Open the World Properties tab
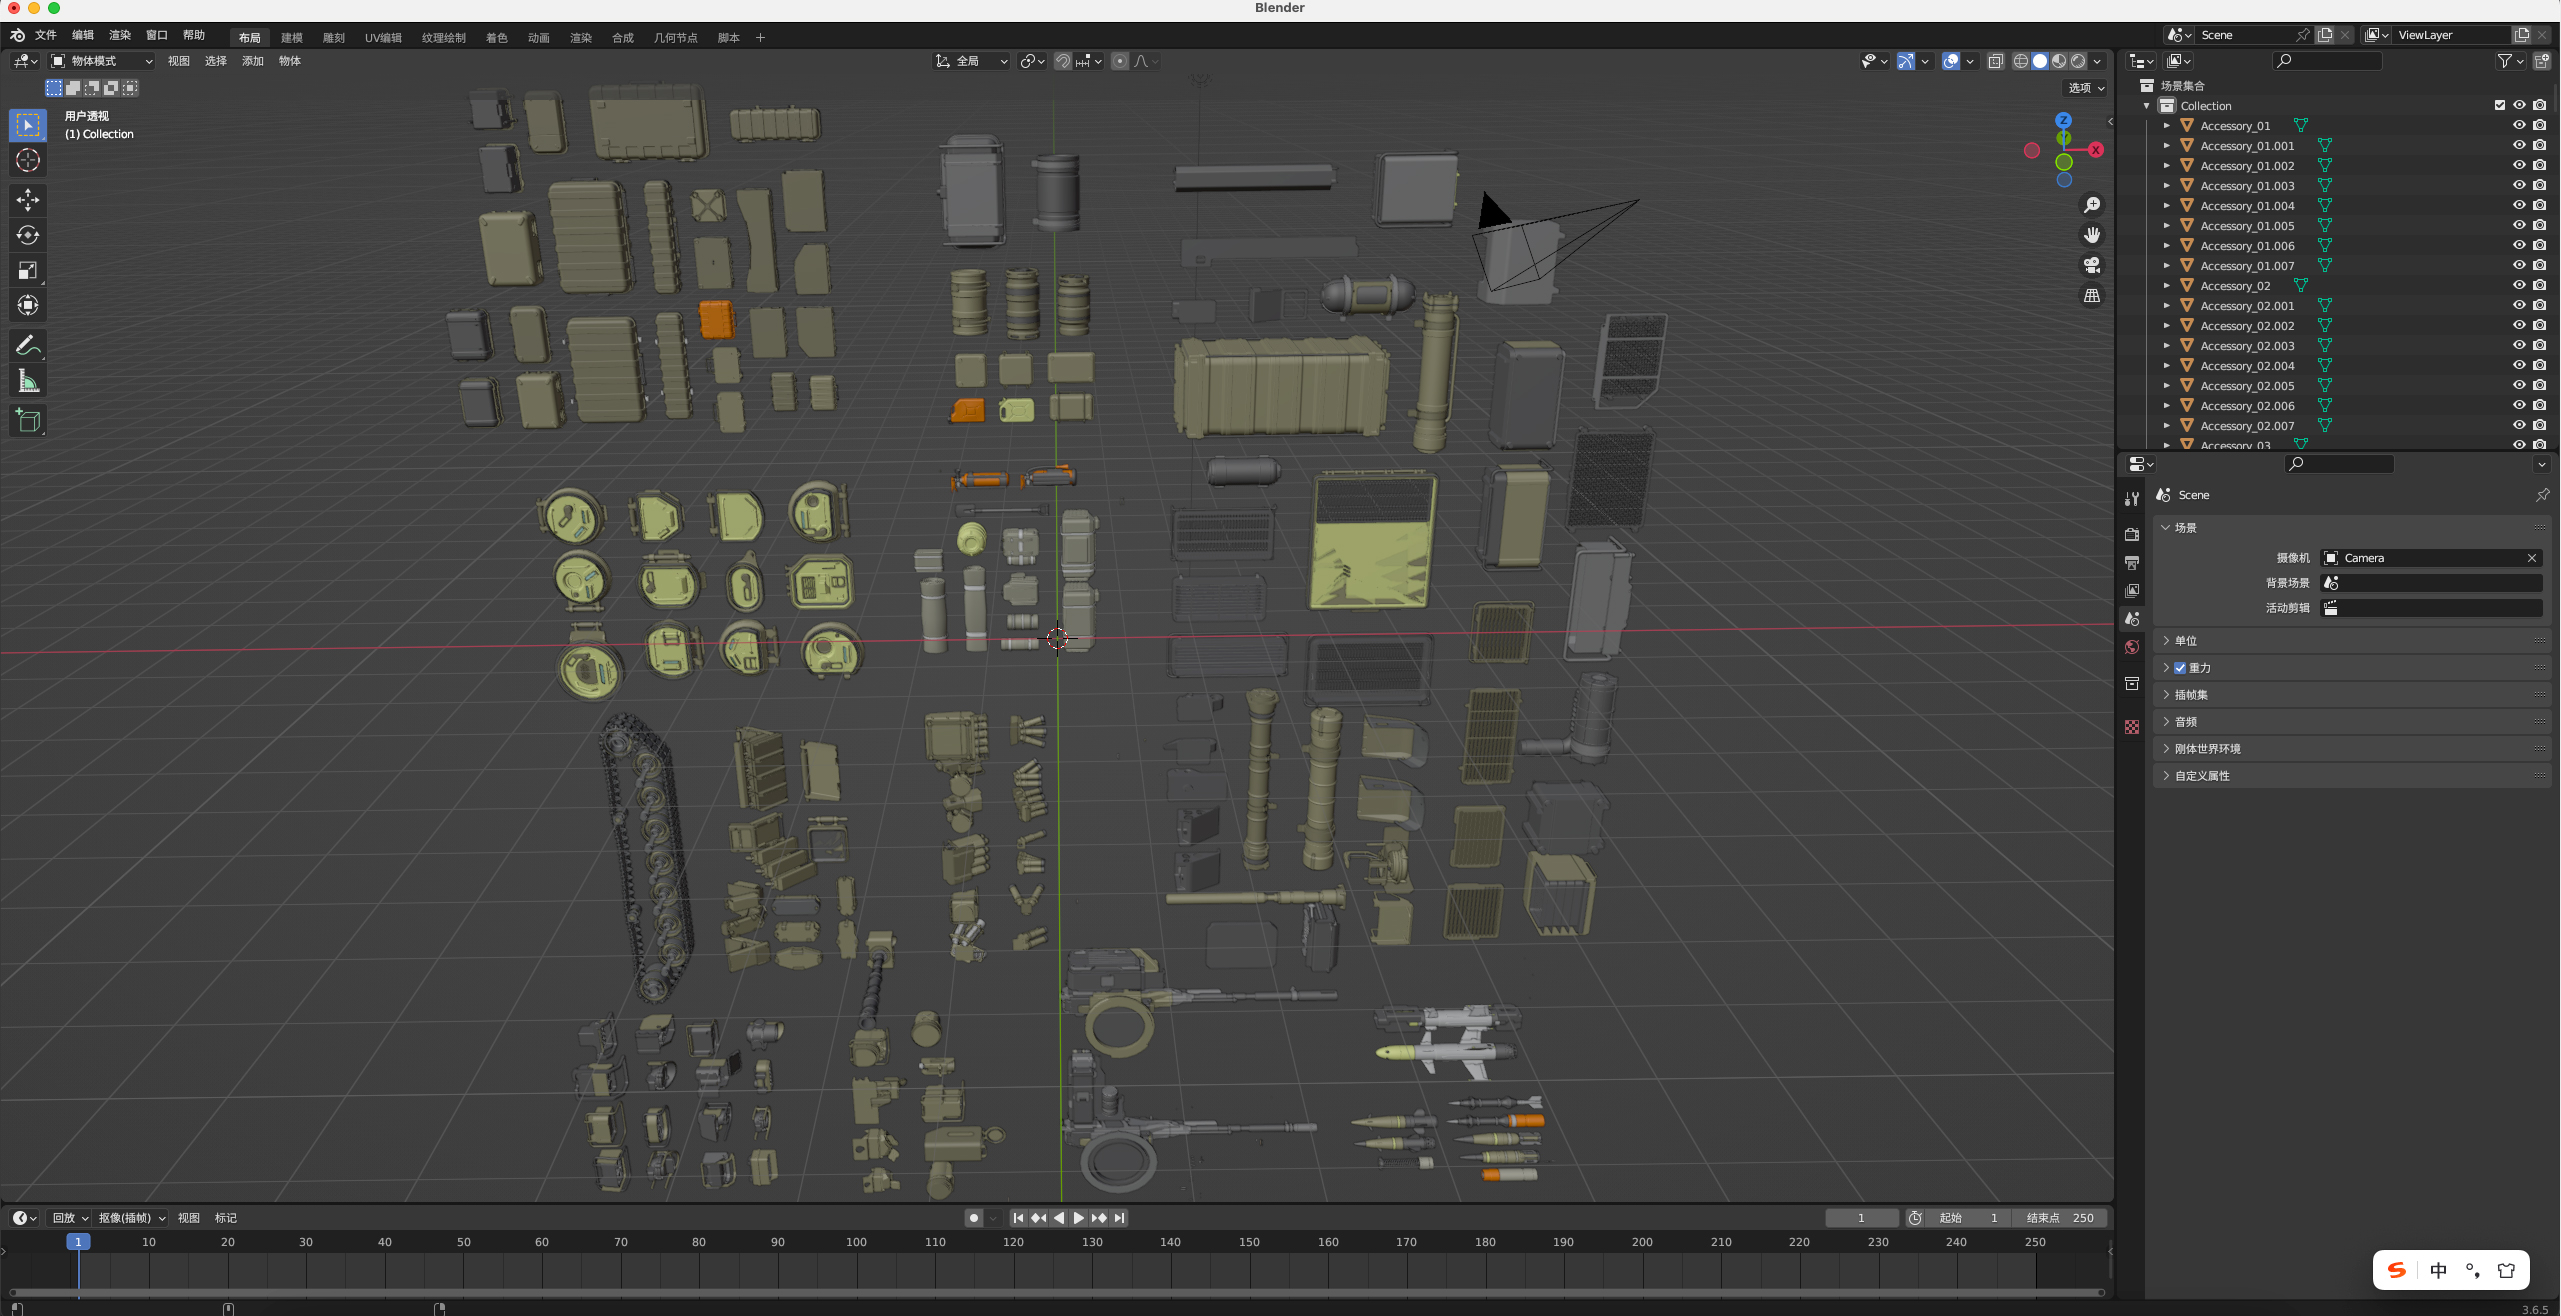This screenshot has height=1316, width=2561. pos(2132,647)
